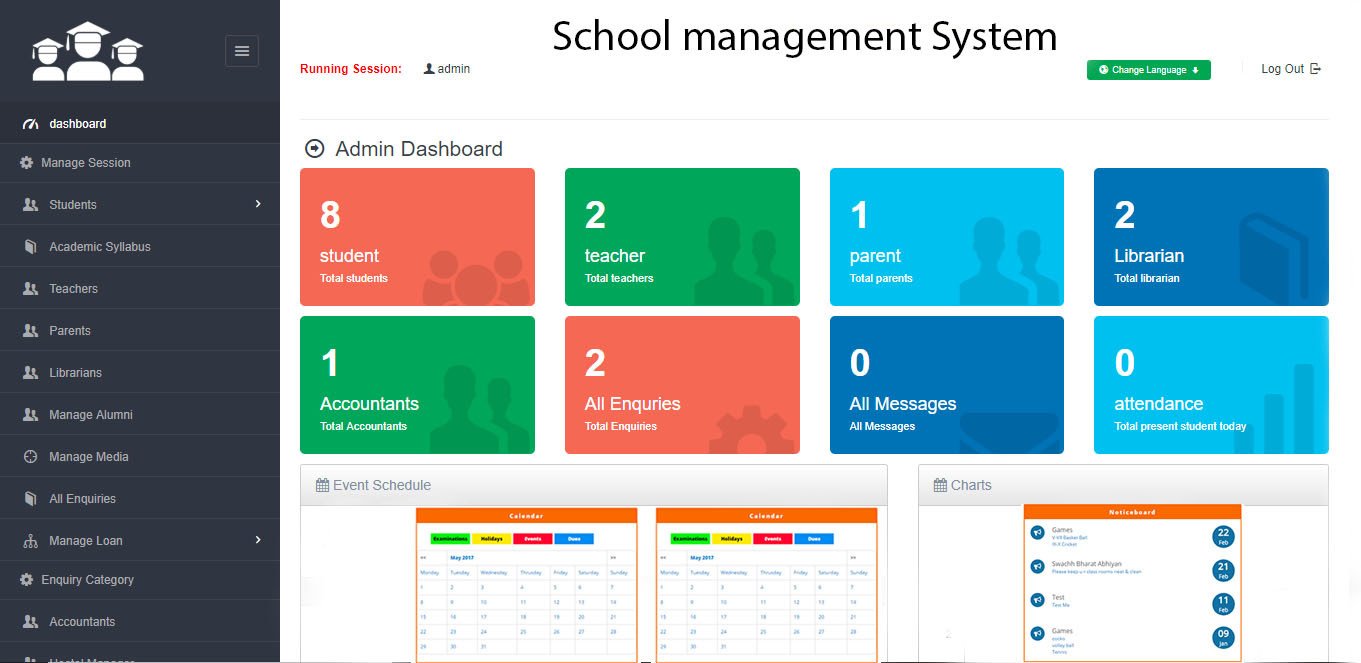Screen dimensions: 1361x663
Task: Select Manage Alumni from sidebar
Action: (90, 415)
